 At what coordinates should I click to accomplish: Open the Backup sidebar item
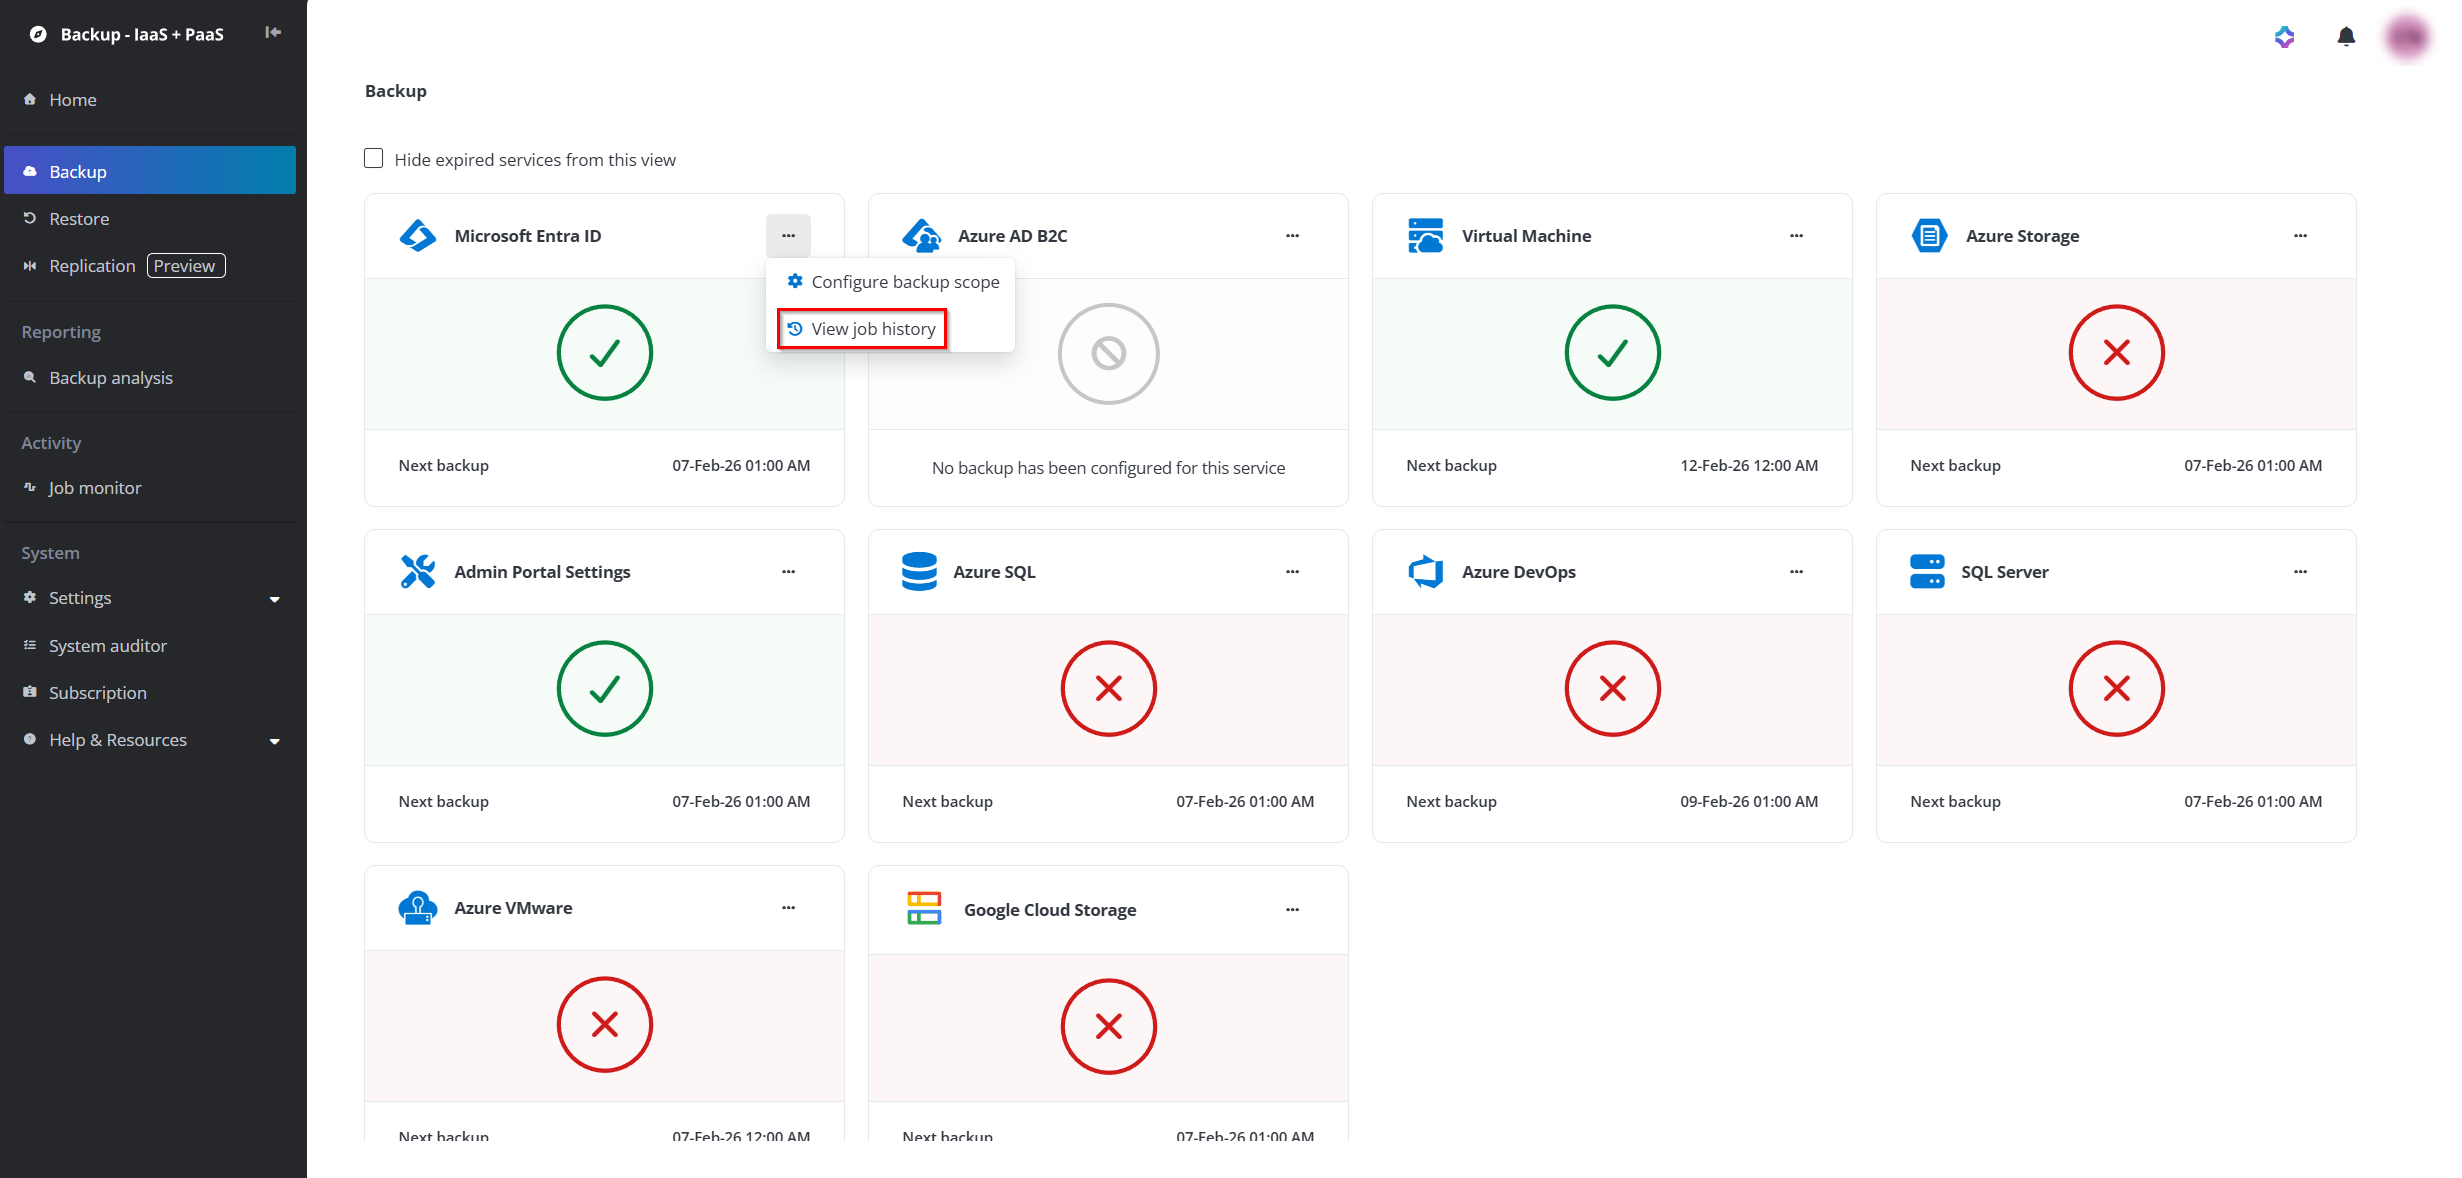(150, 171)
